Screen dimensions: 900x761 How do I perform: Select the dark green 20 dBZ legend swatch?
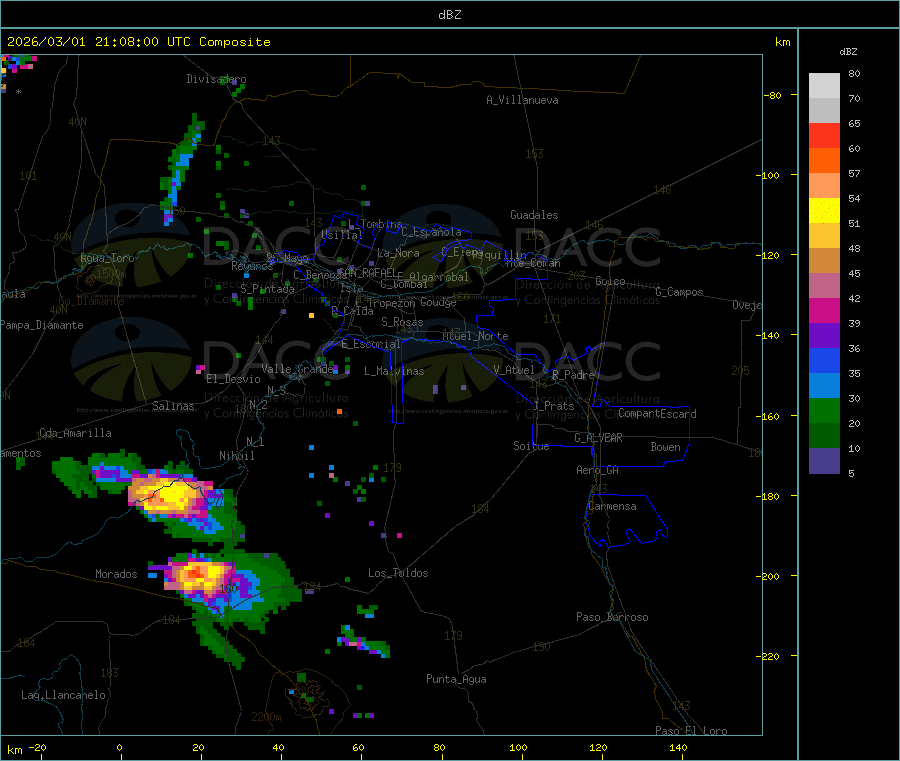tap(824, 436)
